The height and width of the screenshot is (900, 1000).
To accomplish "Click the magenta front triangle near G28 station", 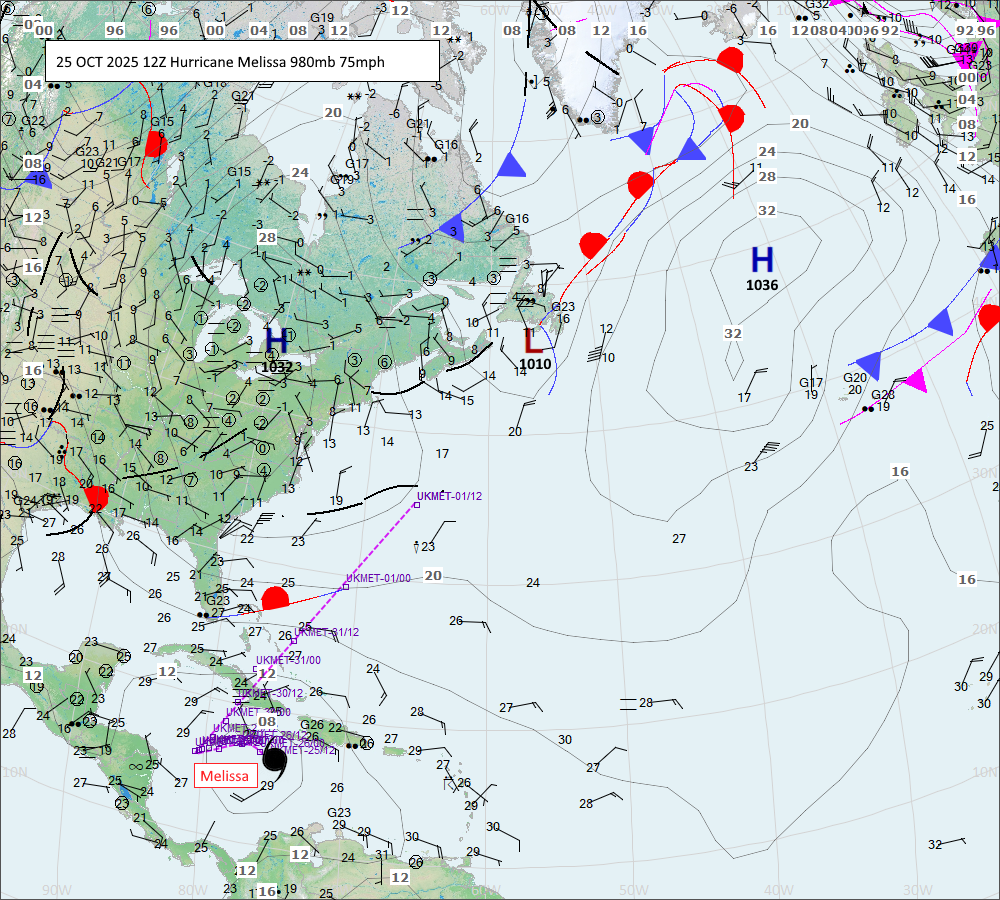I will click(x=913, y=381).
